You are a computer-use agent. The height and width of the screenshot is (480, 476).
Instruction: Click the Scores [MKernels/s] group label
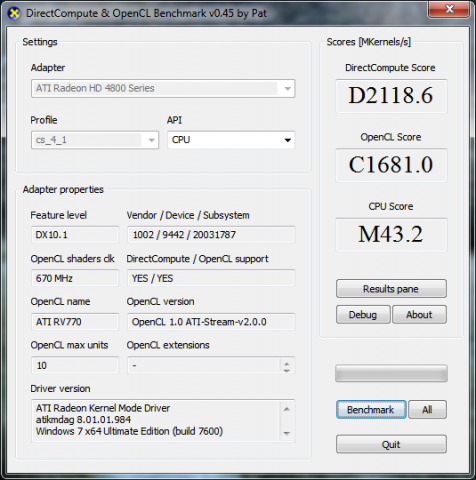click(369, 42)
